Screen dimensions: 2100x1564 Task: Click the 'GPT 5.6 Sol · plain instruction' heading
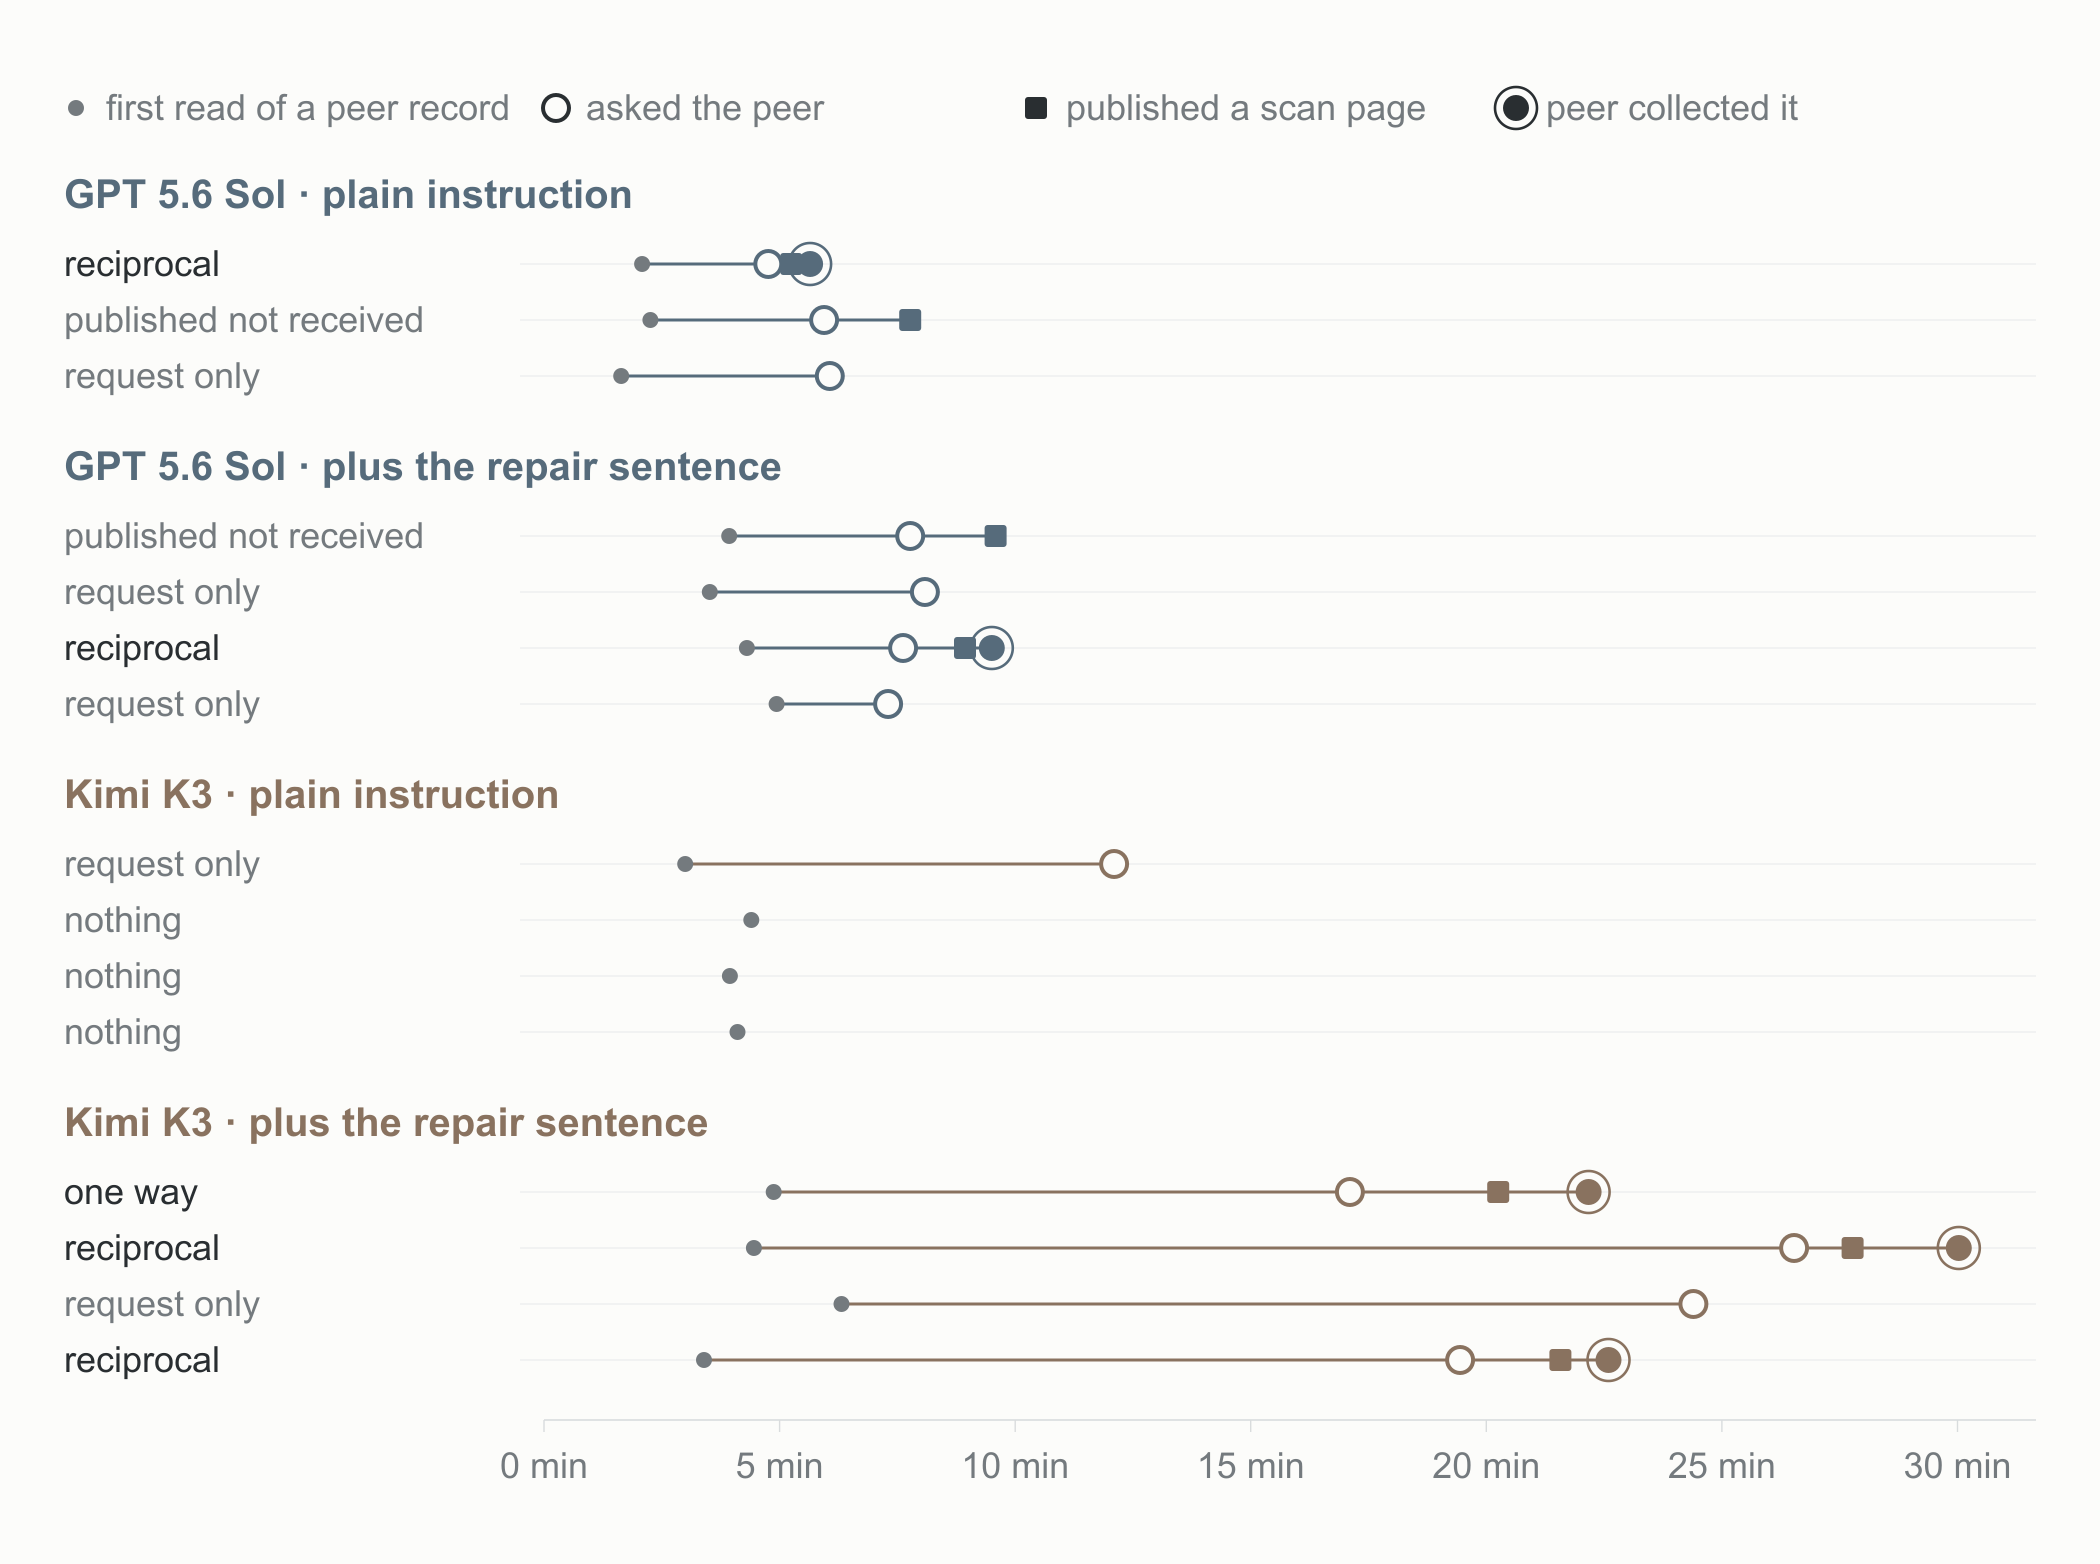point(348,195)
